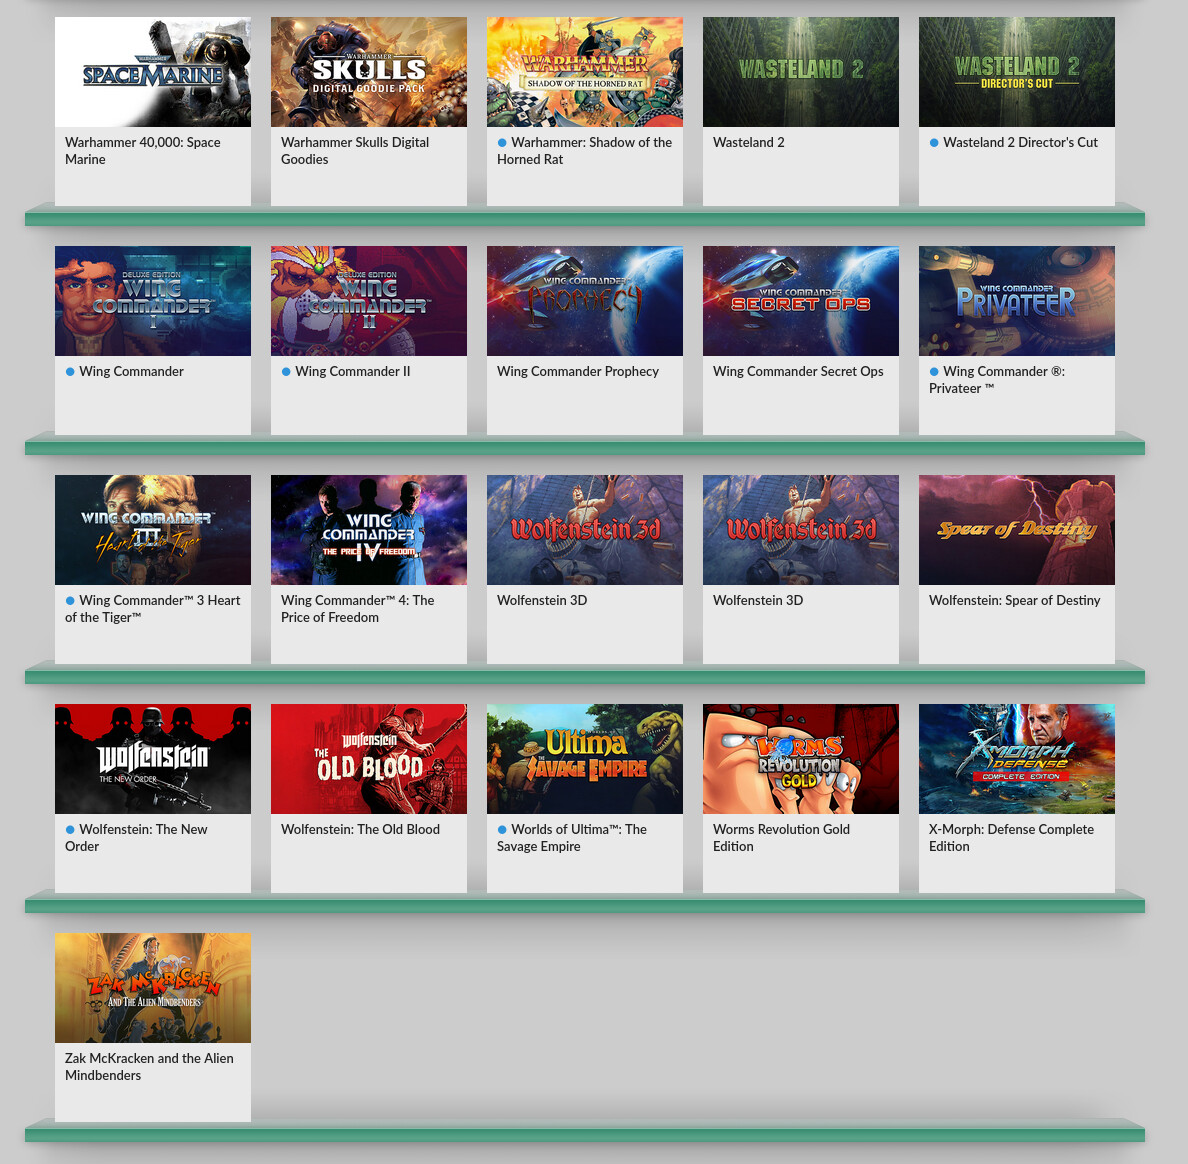Open the Wing Commander Secret Ops cover
Image resolution: width=1188 pixels, height=1164 pixels.
tap(800, 301)
